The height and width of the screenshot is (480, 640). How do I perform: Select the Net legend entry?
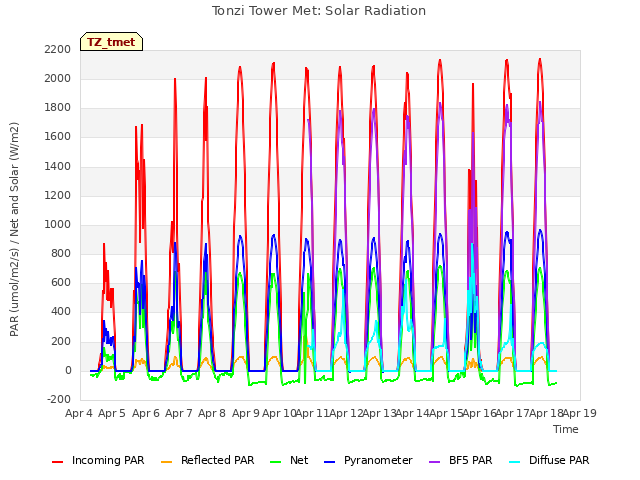(x=289, y=460)
